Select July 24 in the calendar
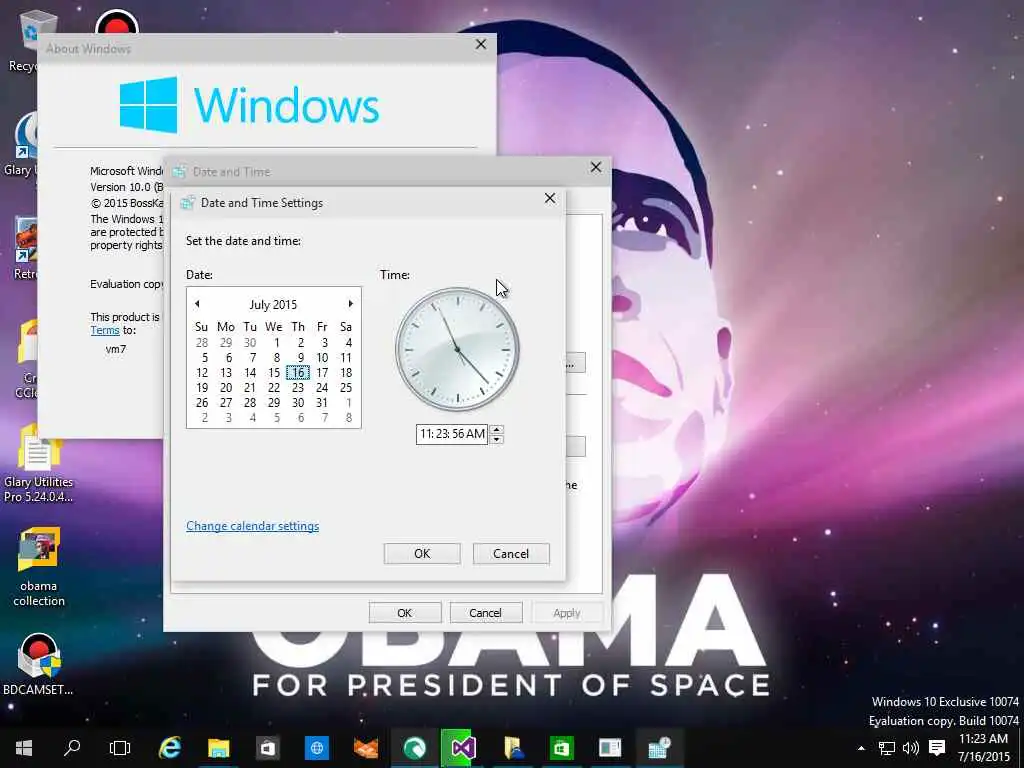 point(322,388)
